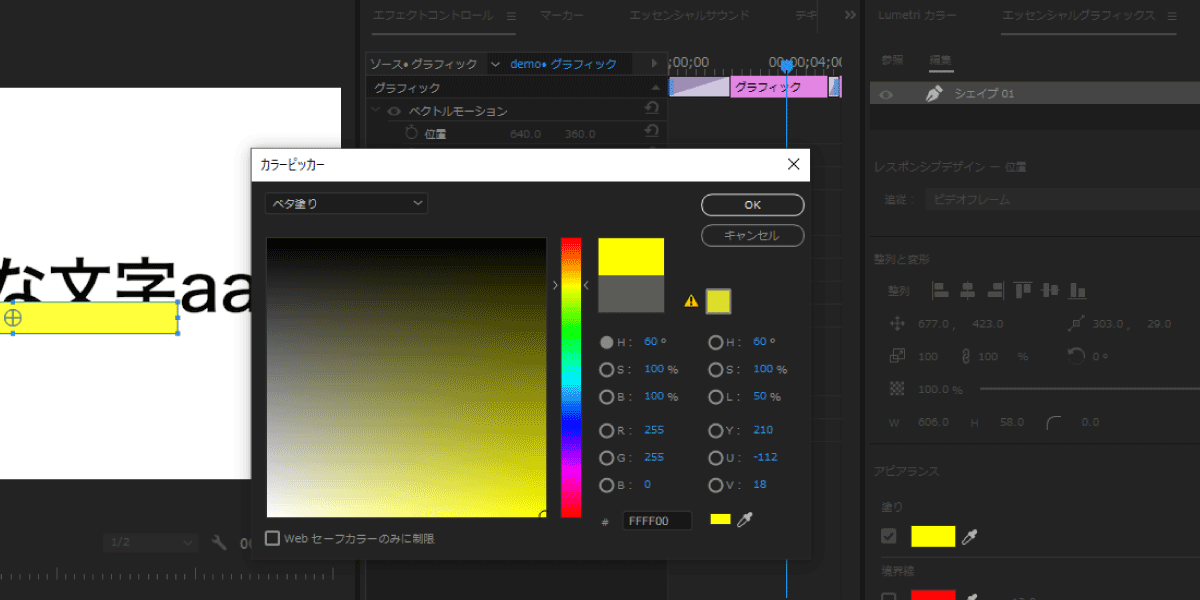Select the S radio button in HSB

pos(606,369)
